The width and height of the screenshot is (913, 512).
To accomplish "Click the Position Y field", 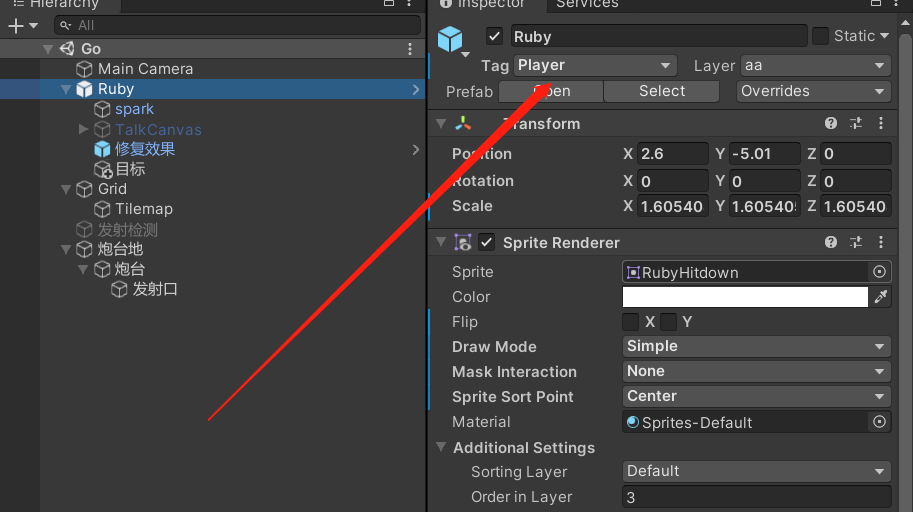I will click(764, 154).
